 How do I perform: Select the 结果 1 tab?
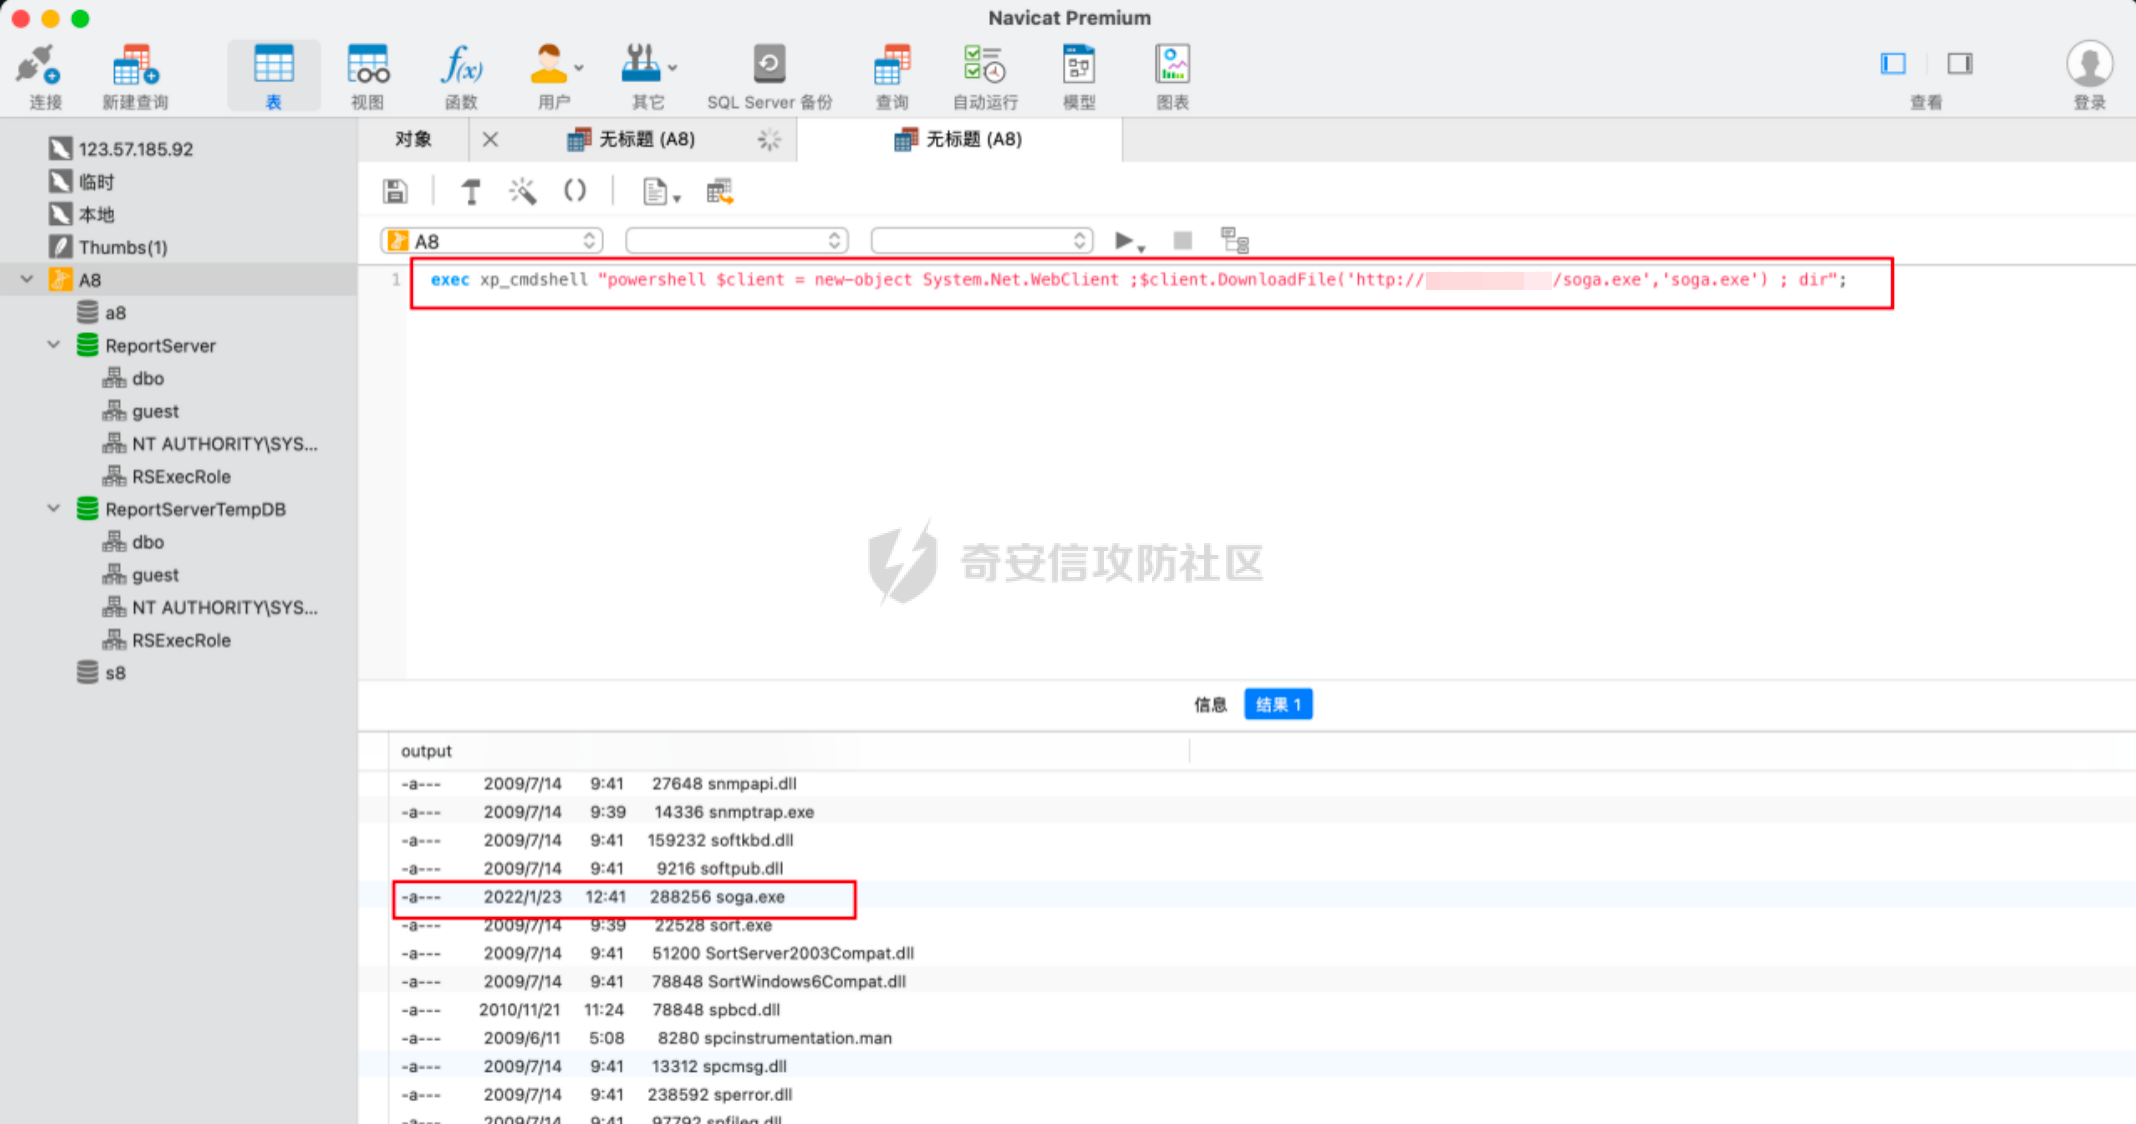[1278, 705]
